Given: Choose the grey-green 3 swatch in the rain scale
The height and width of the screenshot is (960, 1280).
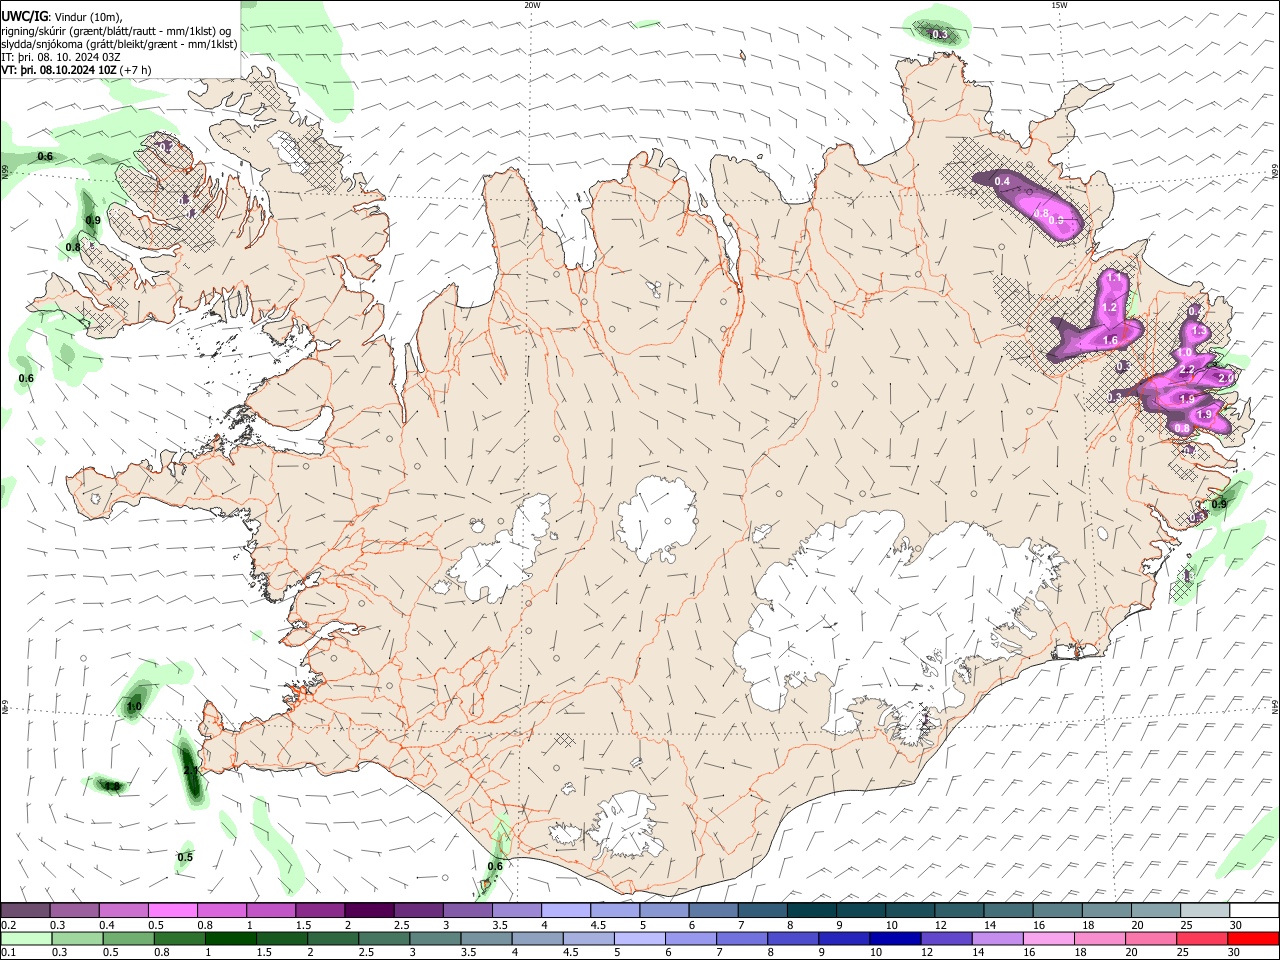Looking at the screenshot, I should (x=435, y=938).
